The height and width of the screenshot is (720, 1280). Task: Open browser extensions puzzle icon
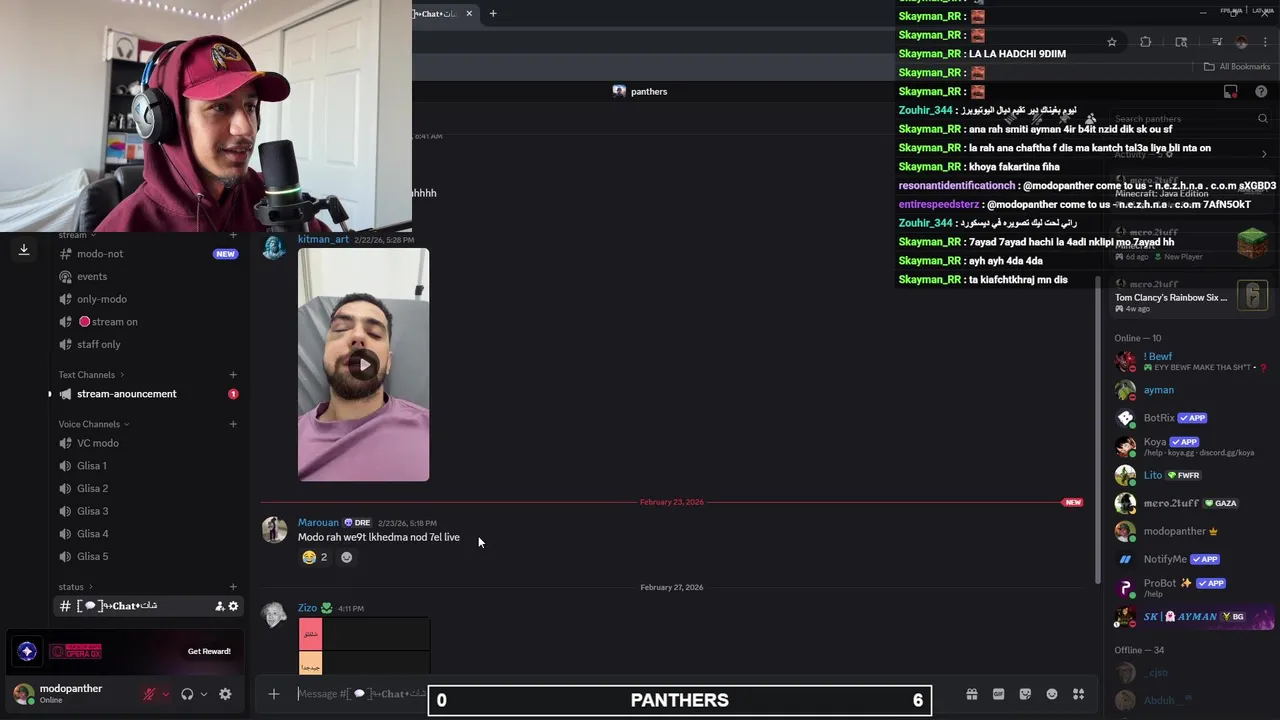click(x=1146, y=42)
